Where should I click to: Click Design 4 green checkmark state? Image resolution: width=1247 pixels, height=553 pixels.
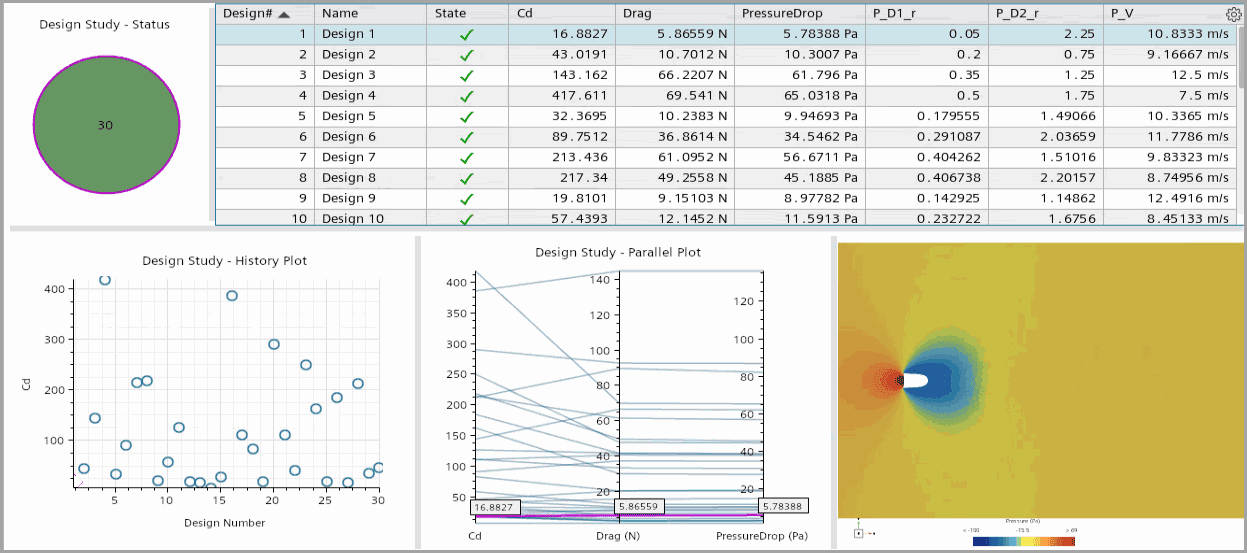[467, 96]
